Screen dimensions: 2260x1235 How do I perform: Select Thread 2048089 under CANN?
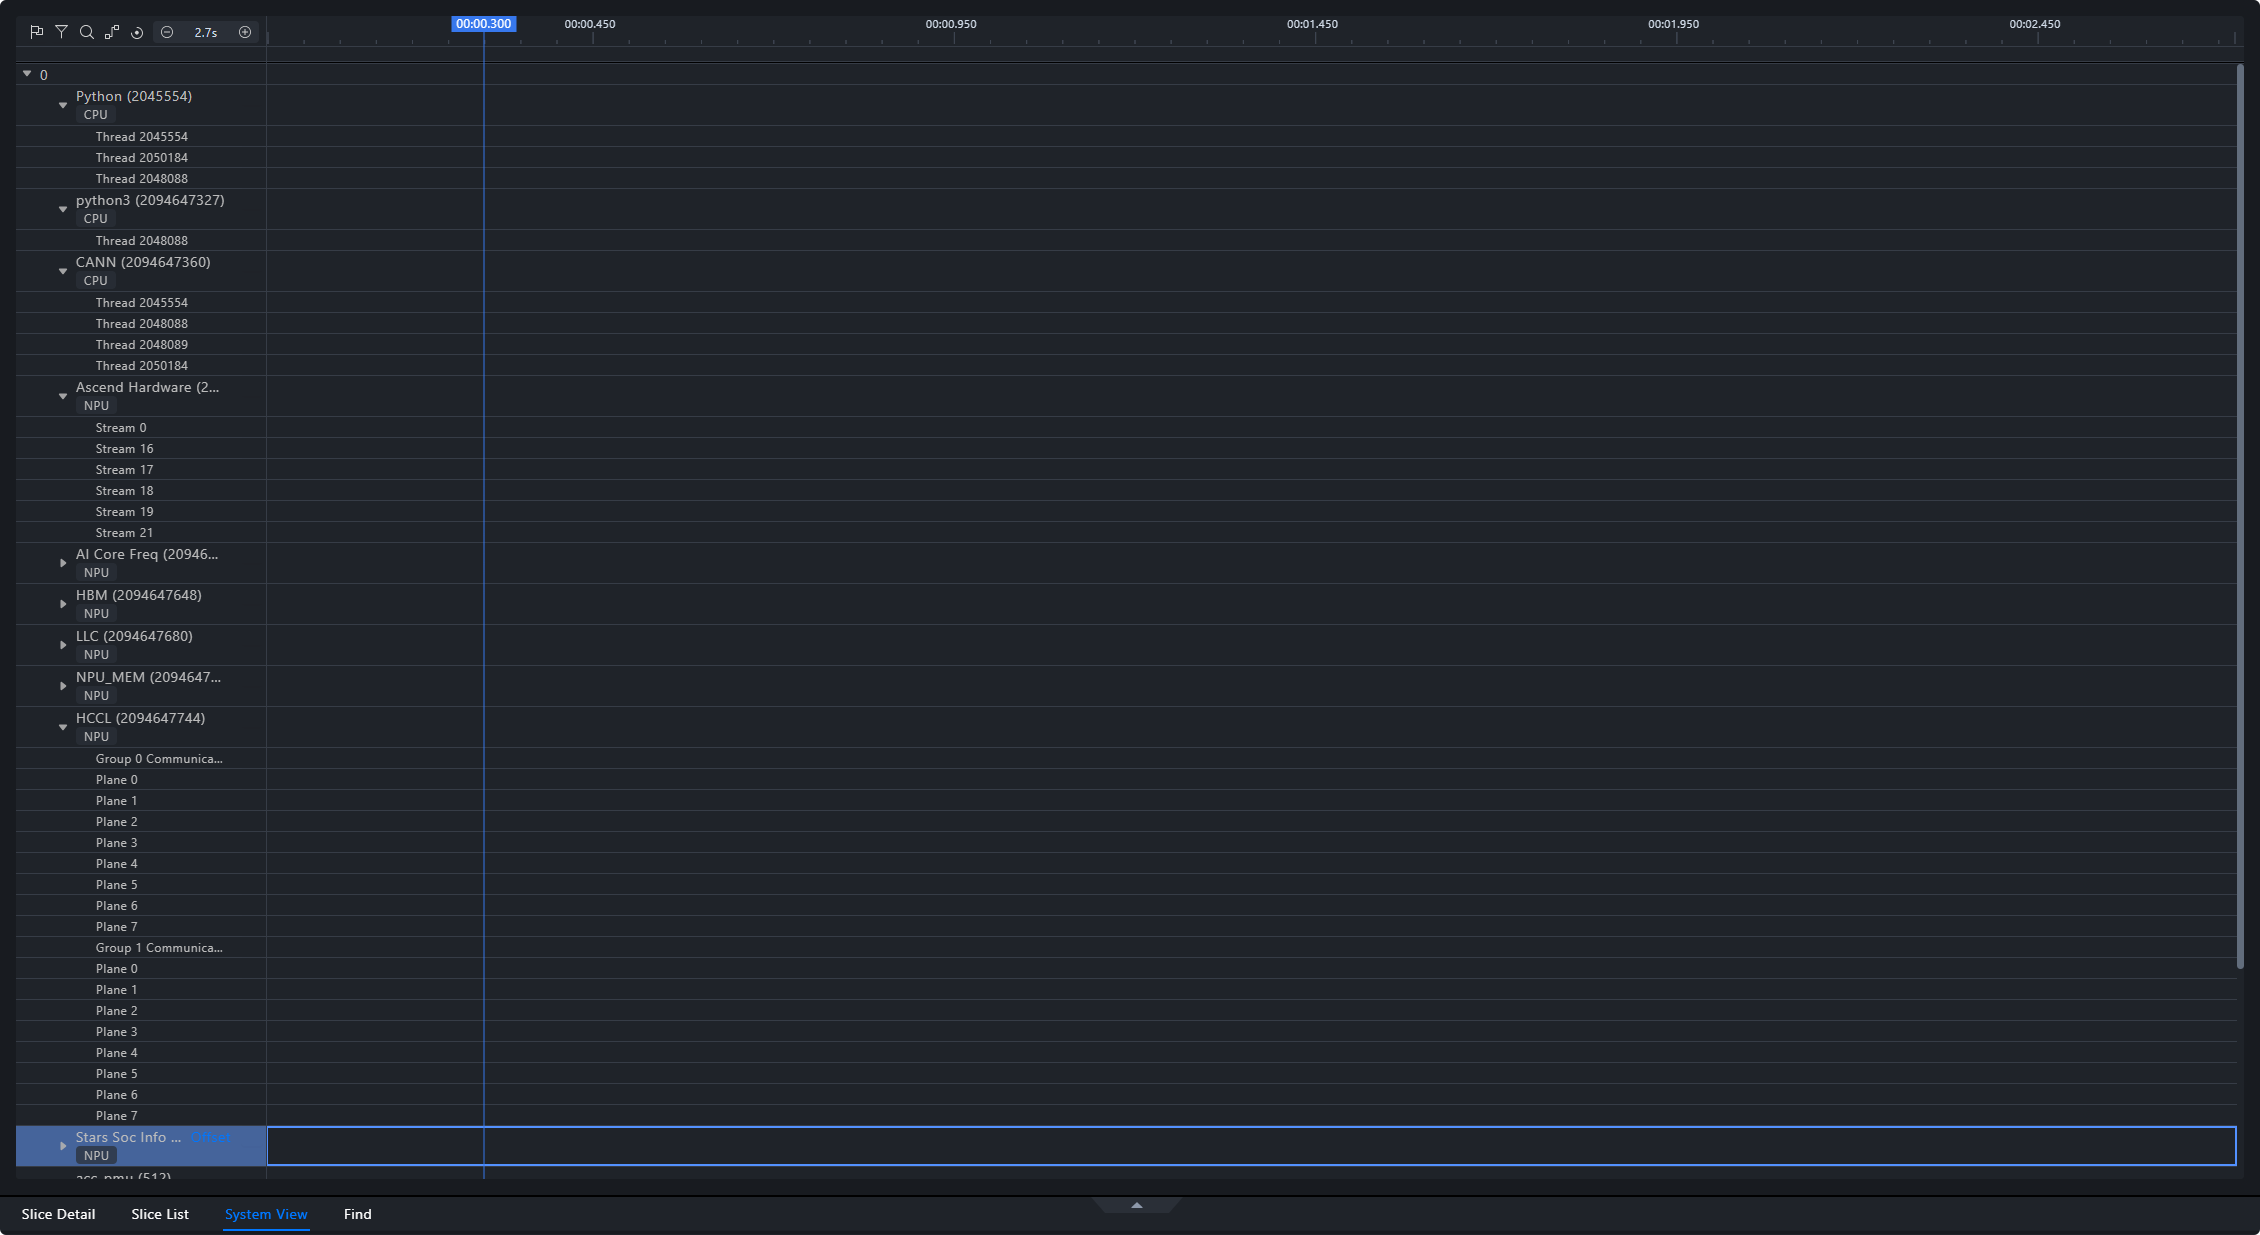(141, 345)
